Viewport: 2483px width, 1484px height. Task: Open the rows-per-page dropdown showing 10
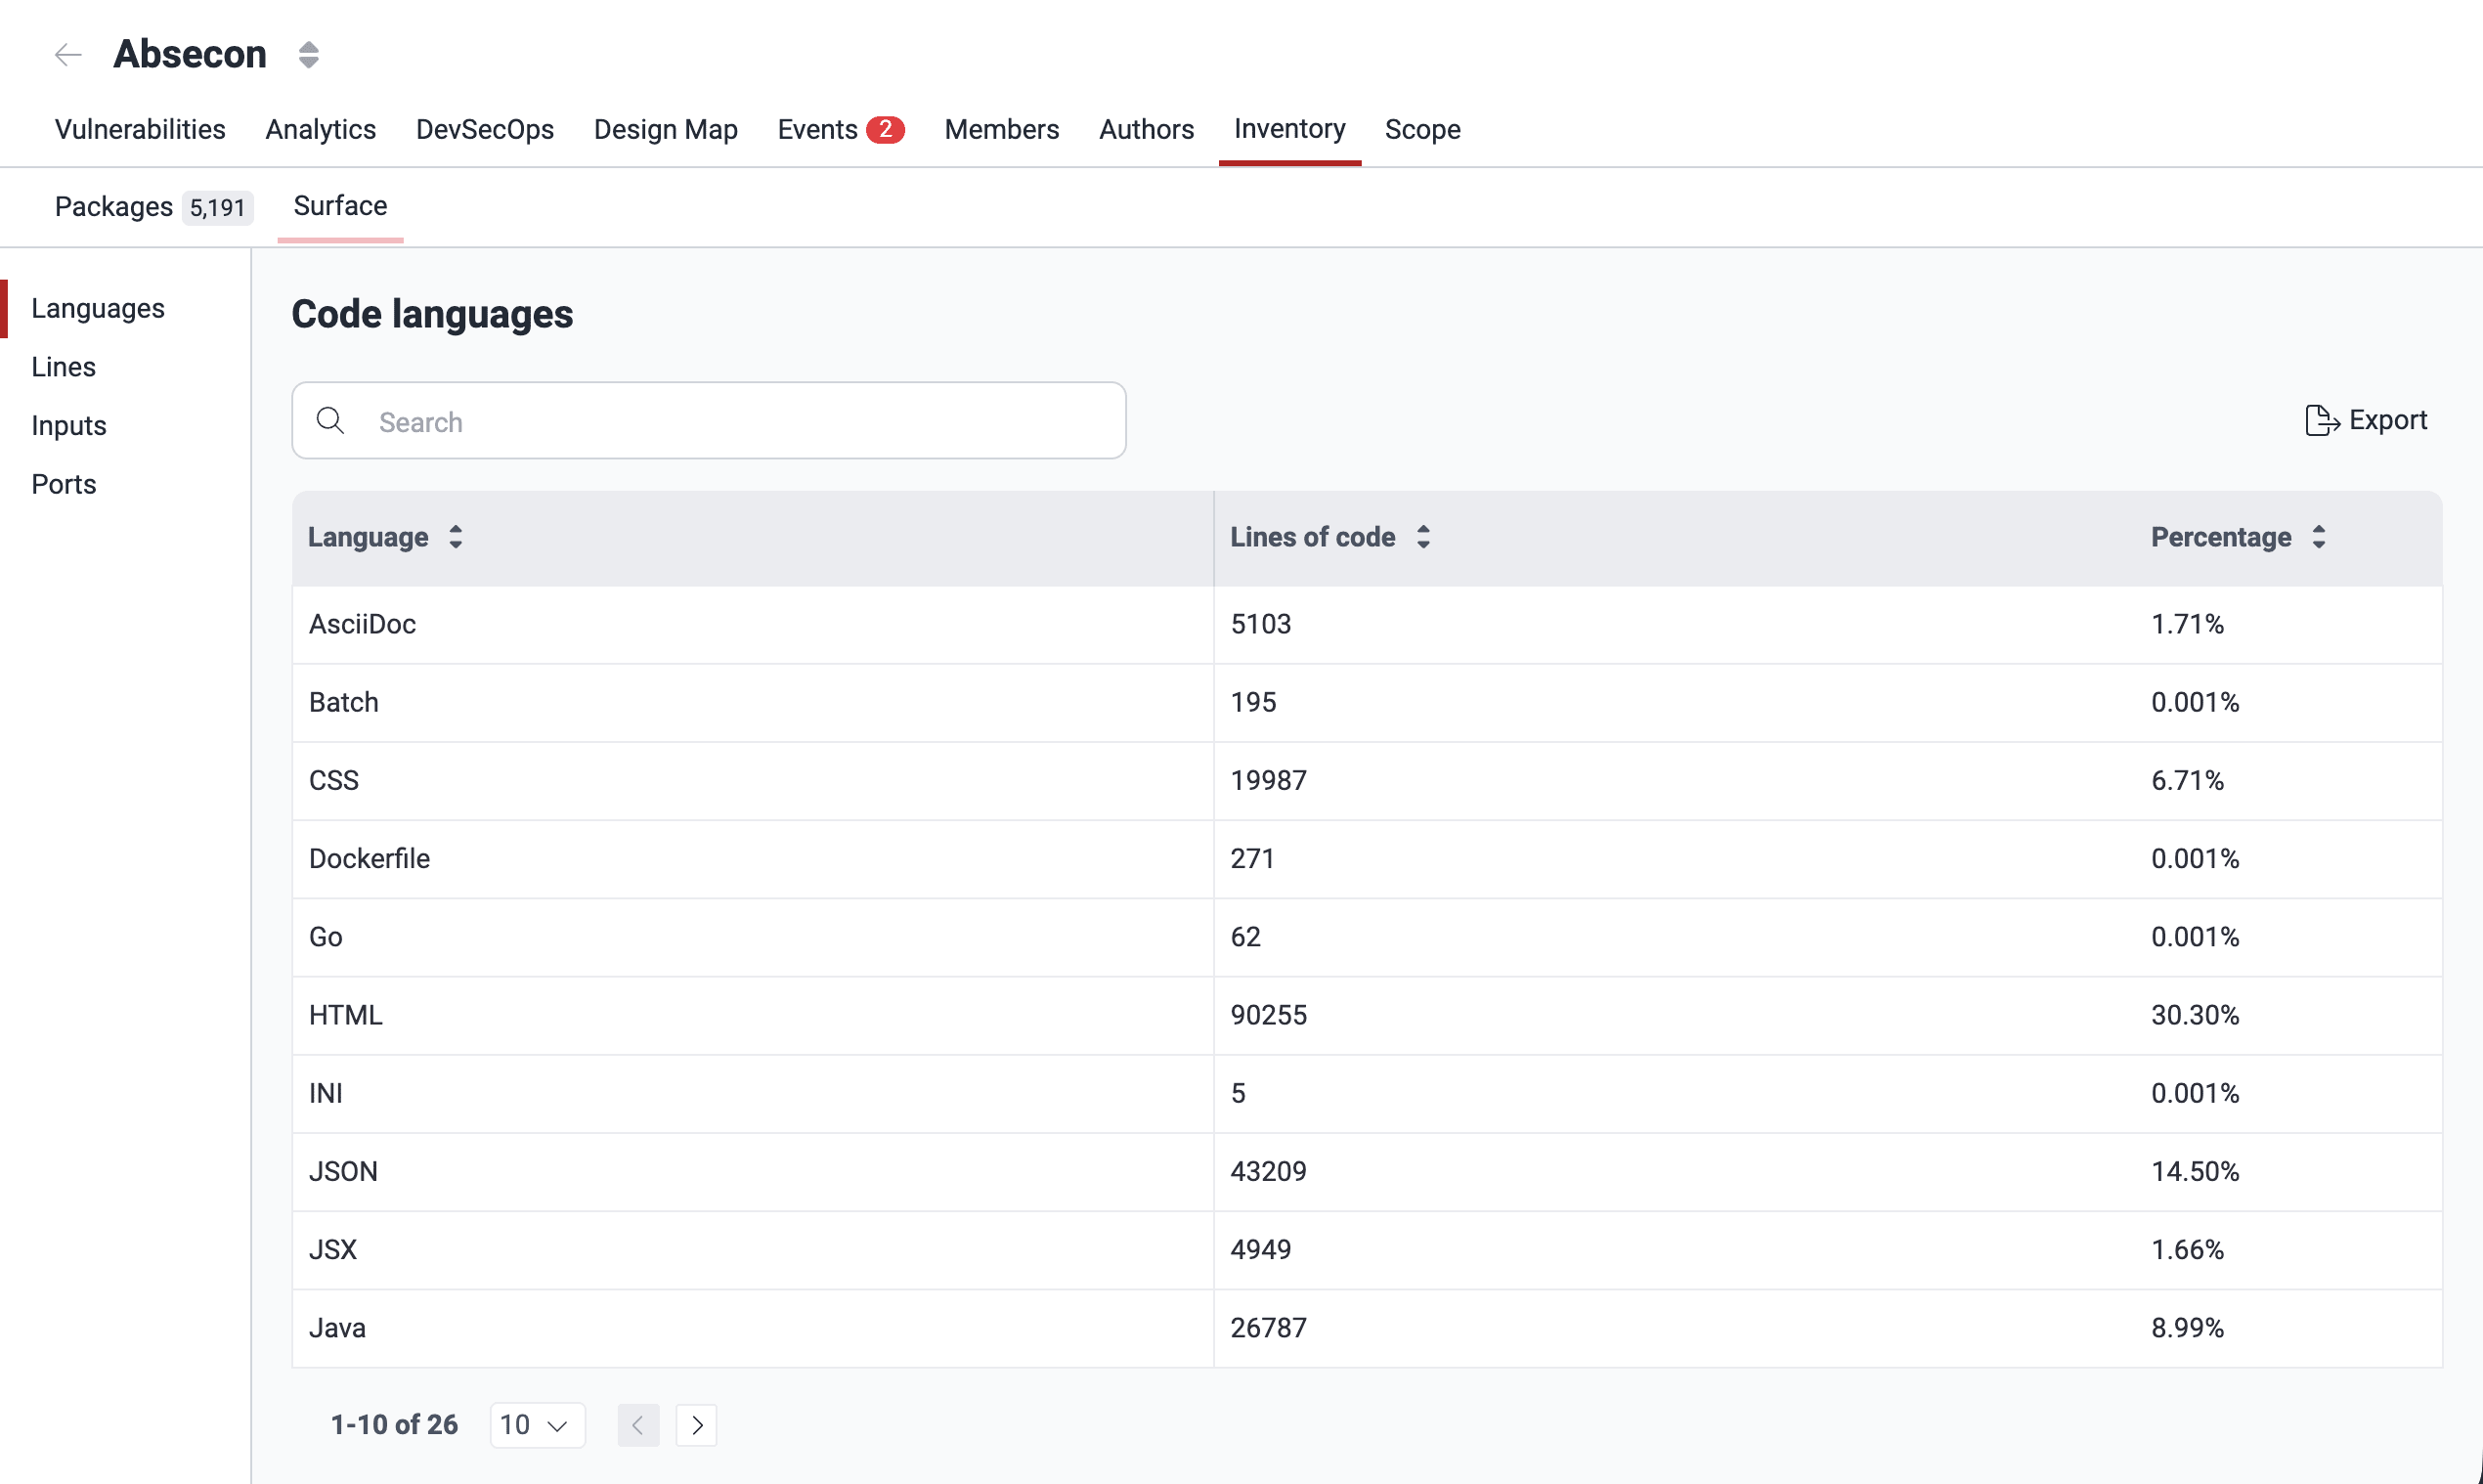coord(536,1424)
